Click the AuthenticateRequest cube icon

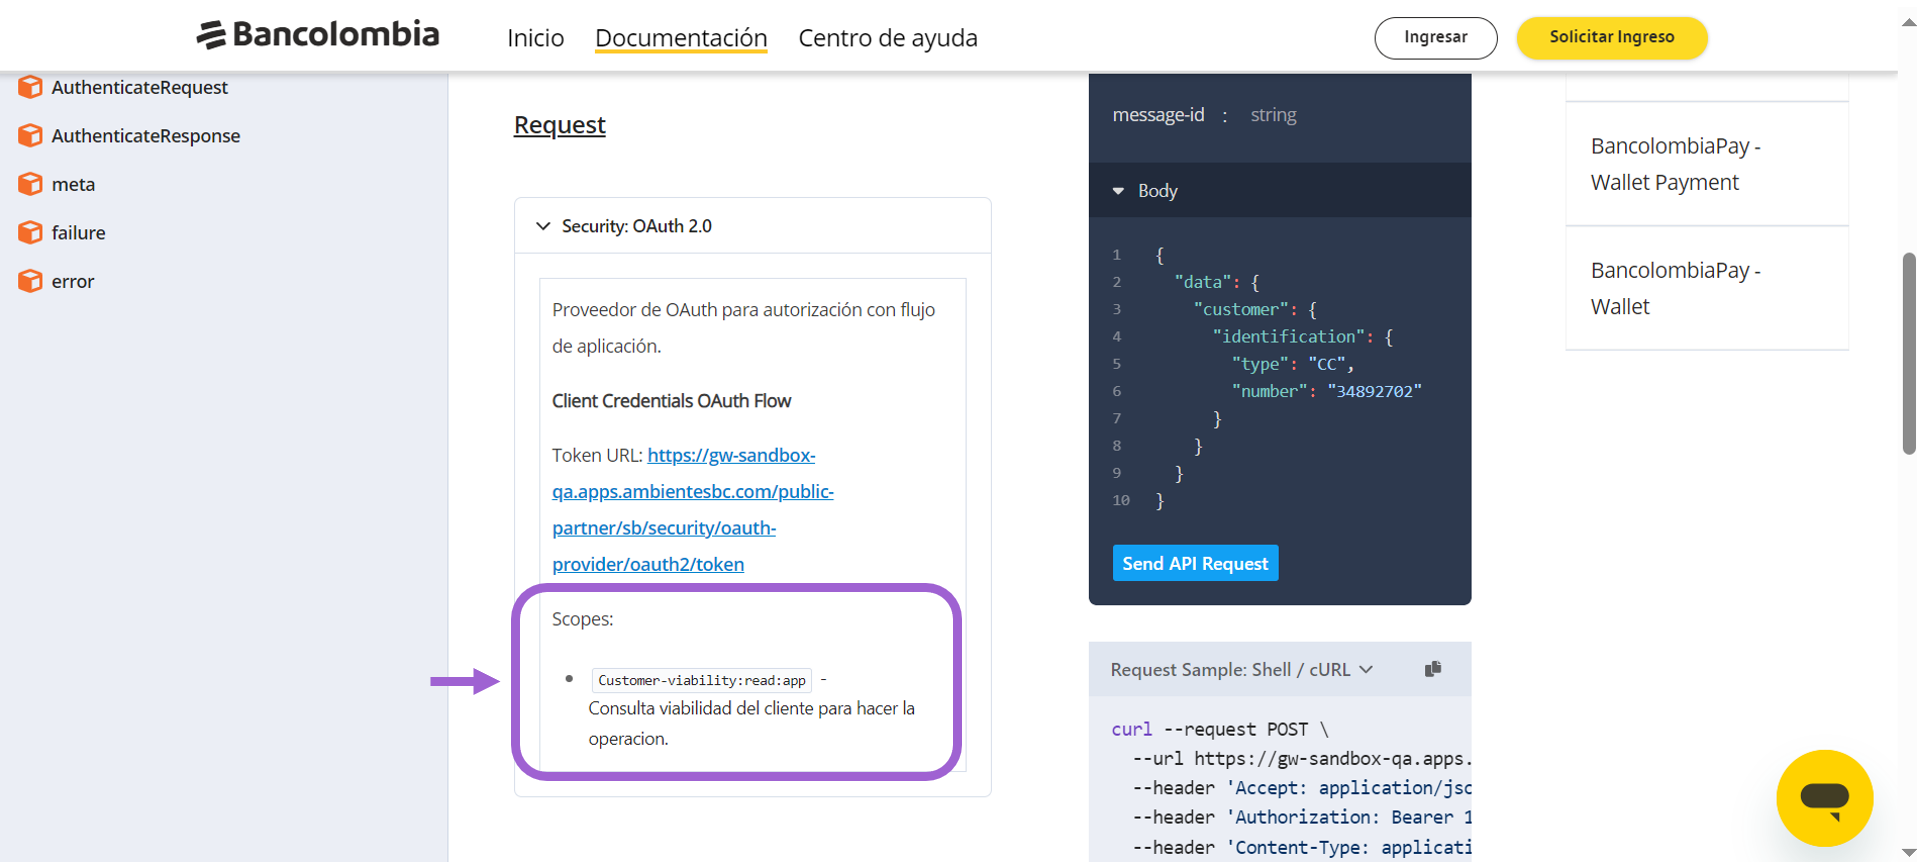pos(30,87)
